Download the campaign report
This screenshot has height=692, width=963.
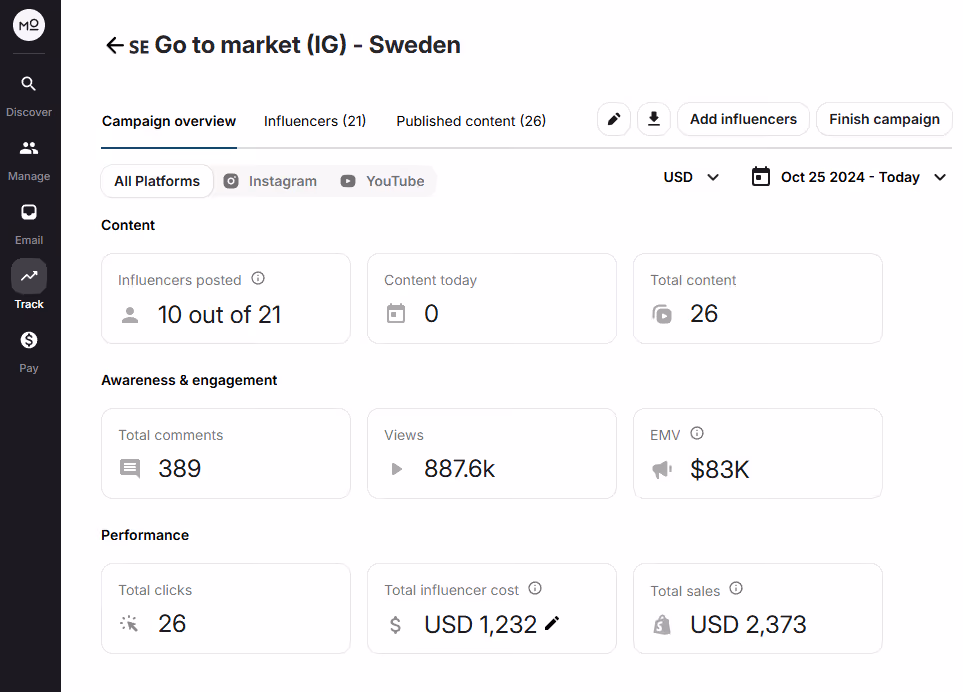point(654,120)
